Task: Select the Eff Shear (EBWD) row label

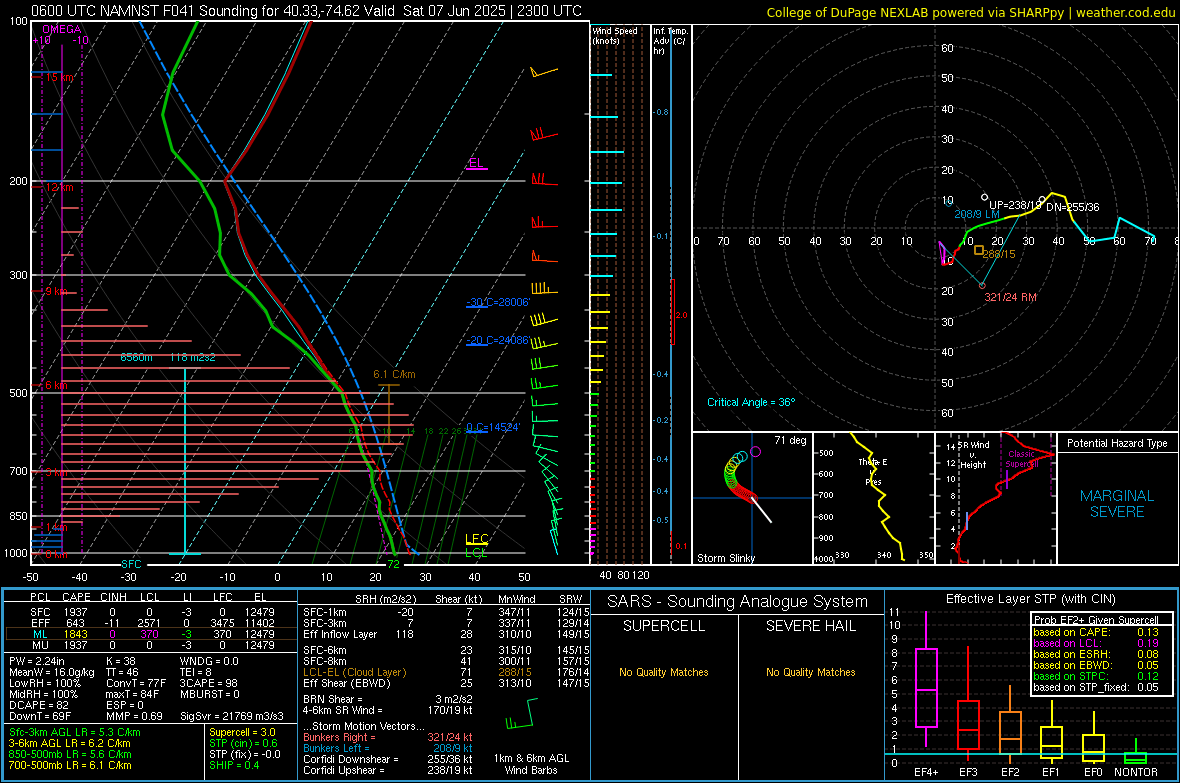Action: coord(347,683)
